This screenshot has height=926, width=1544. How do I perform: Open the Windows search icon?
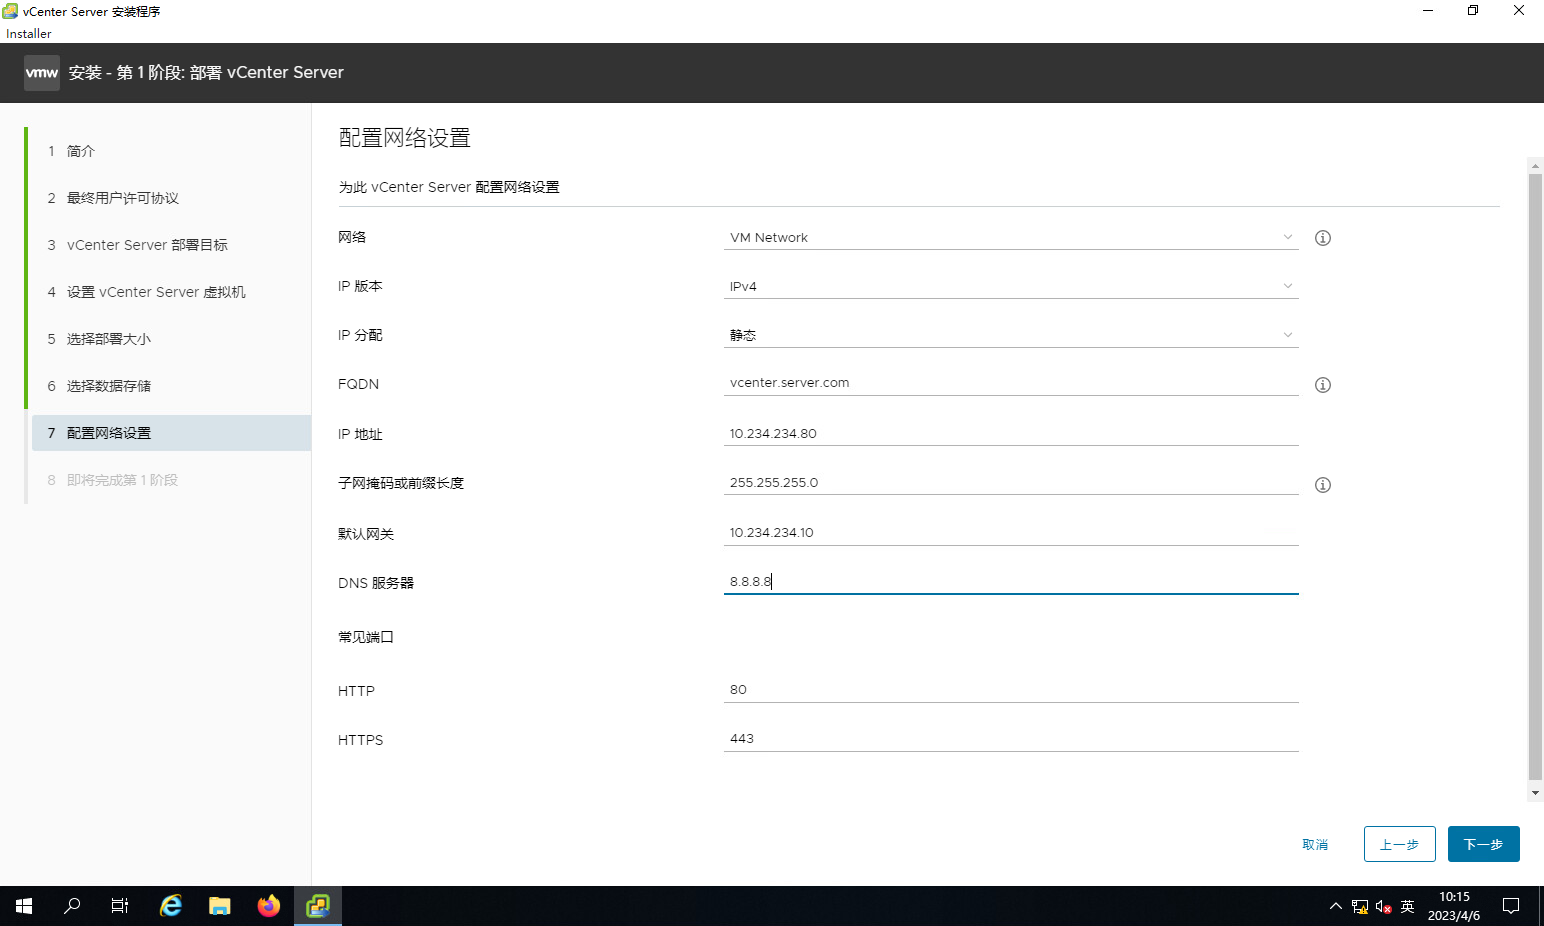click(72, 906)
